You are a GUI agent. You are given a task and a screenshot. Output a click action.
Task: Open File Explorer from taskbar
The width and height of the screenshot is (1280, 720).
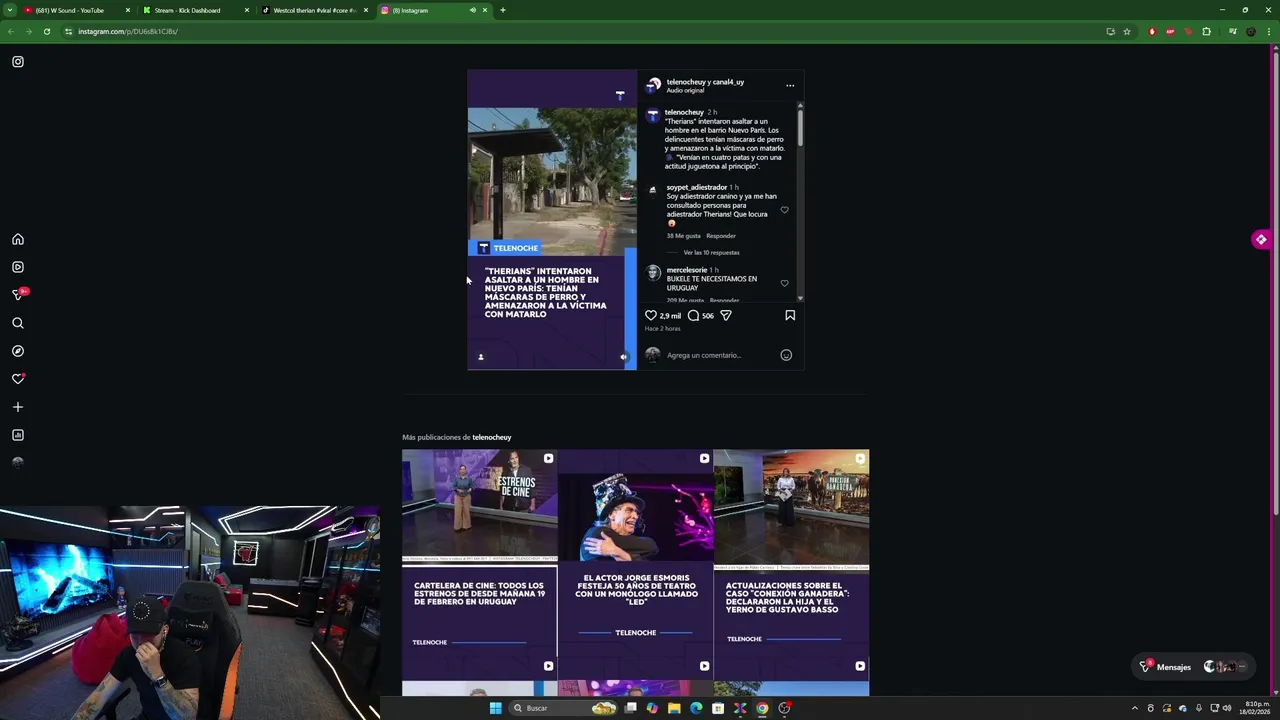(674, 708)
